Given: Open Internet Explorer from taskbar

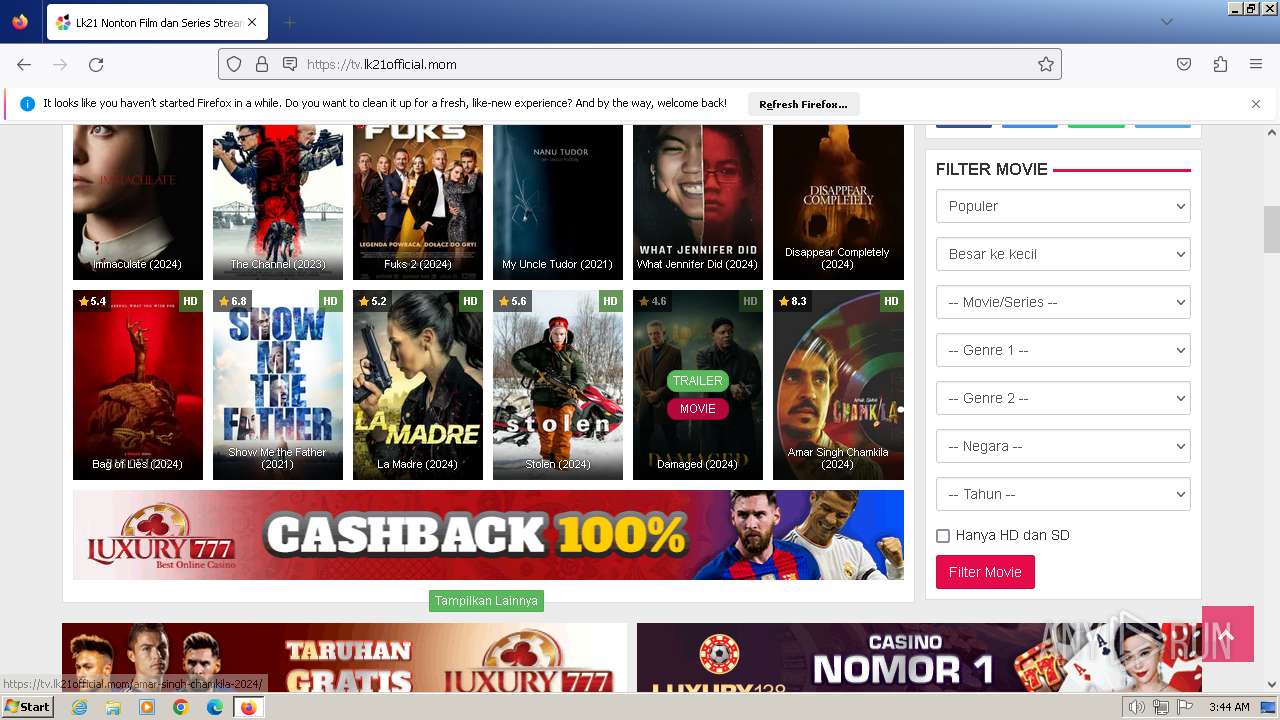Looking at the screenshot, I should [79, 707].
